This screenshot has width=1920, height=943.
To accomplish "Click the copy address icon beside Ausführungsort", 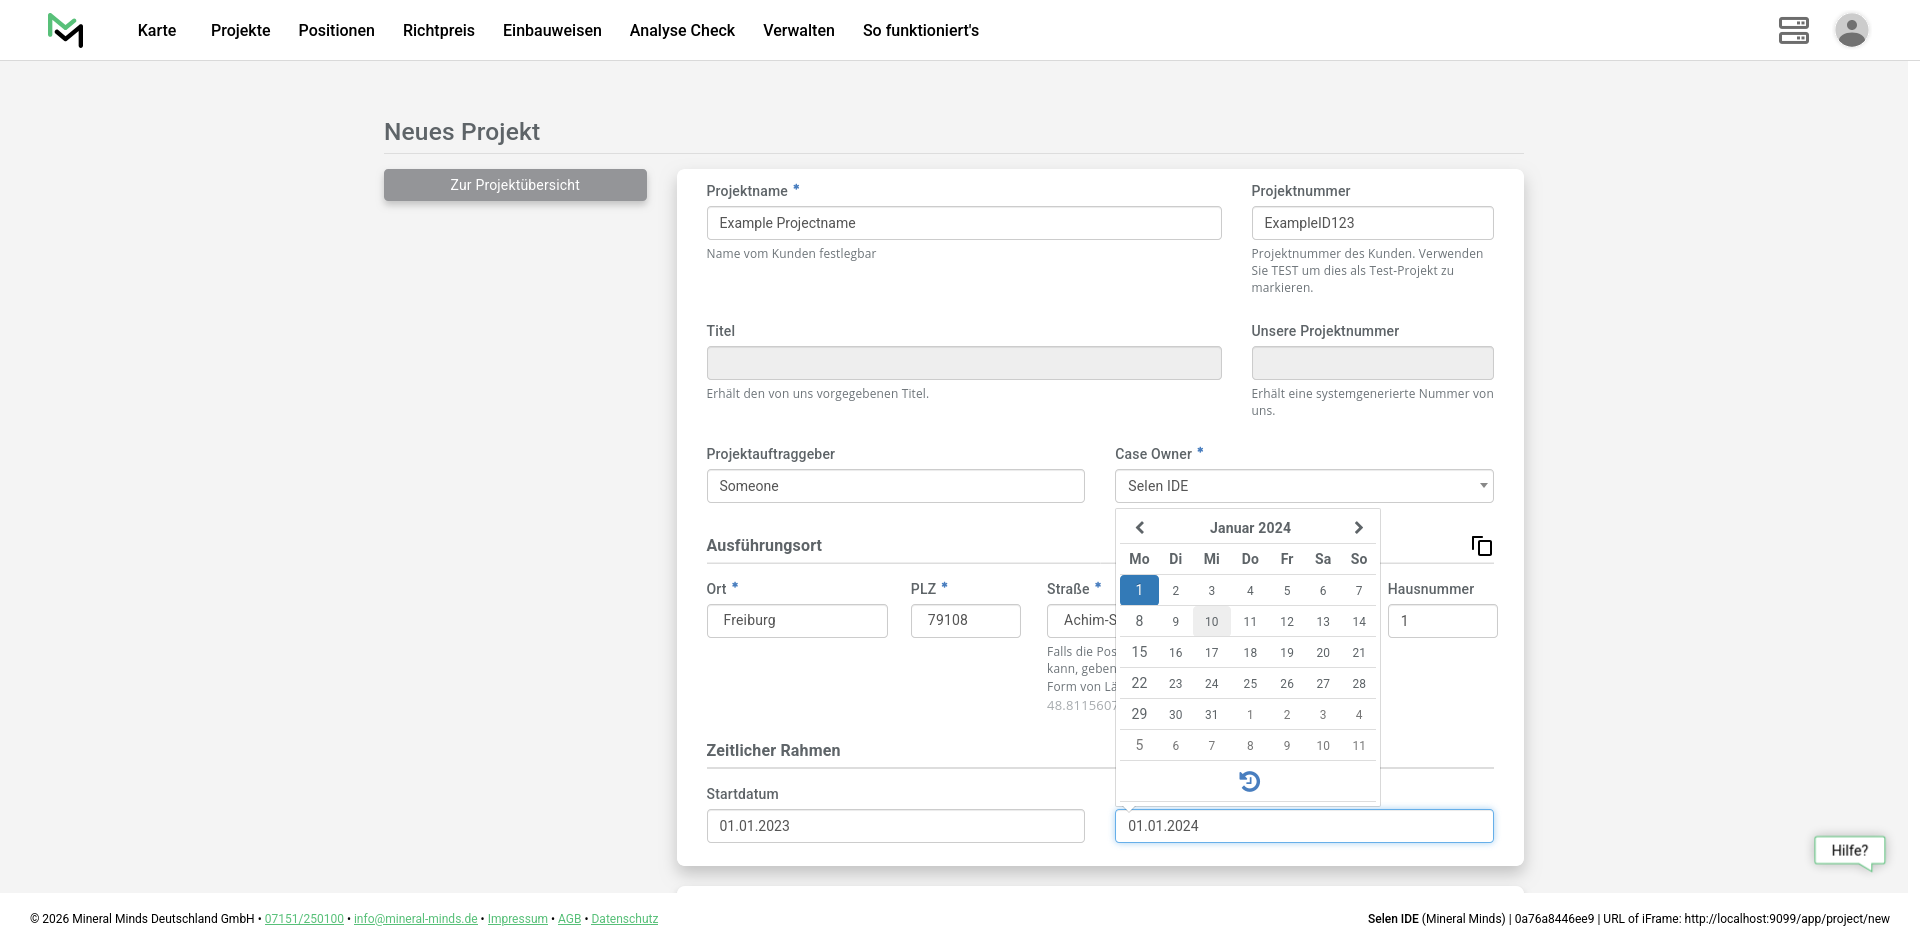I will pyautogui.click(x=1481, y=546).
